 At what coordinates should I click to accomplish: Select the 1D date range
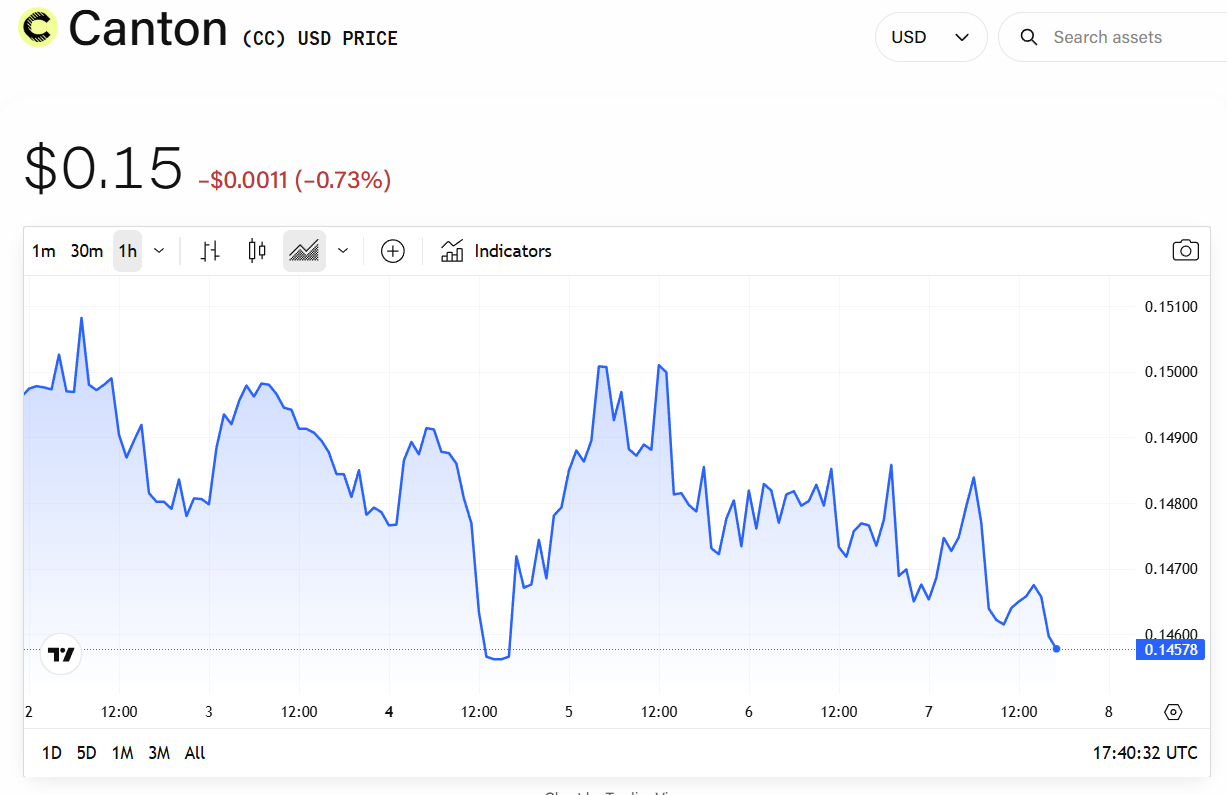coord(52,753)
